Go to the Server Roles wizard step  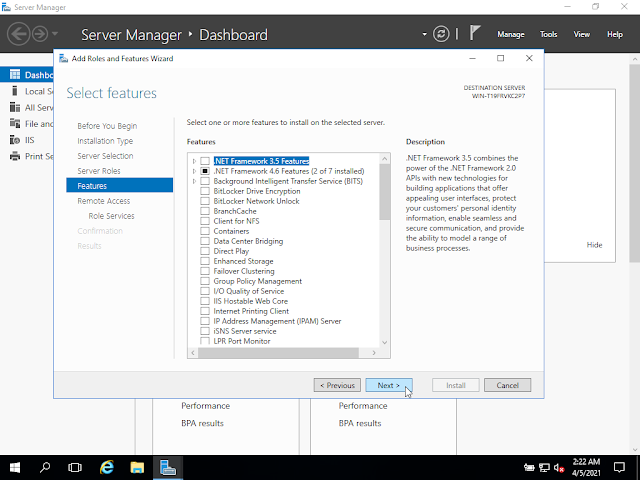(x=99, y=171)
